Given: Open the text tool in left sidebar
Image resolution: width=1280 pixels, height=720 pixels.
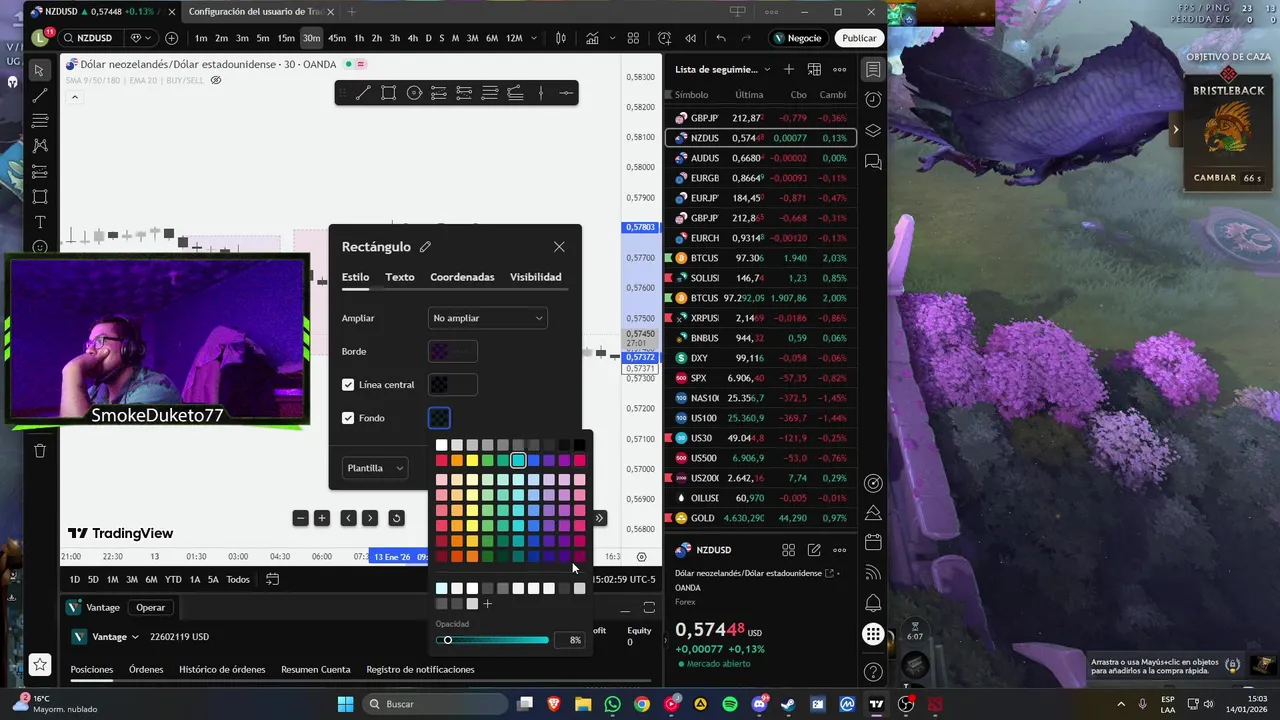Looking at the screenshot, I should point(40,222).
